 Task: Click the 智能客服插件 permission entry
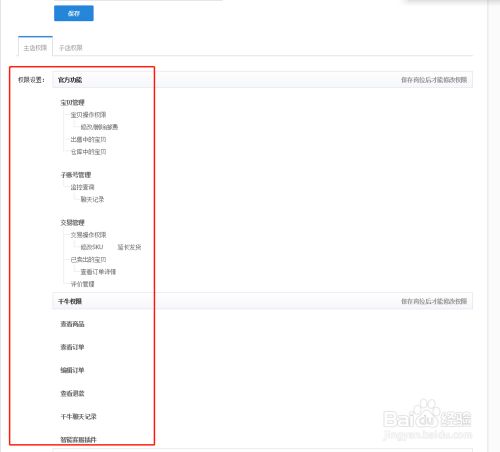78,440
